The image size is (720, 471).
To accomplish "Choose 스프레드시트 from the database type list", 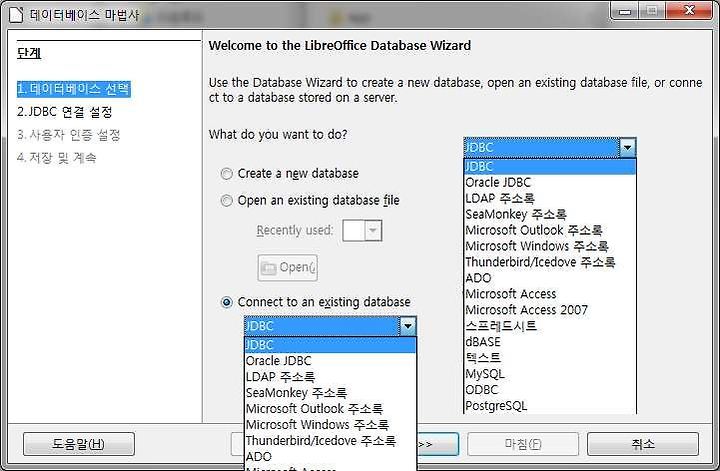I will point(550,326).
